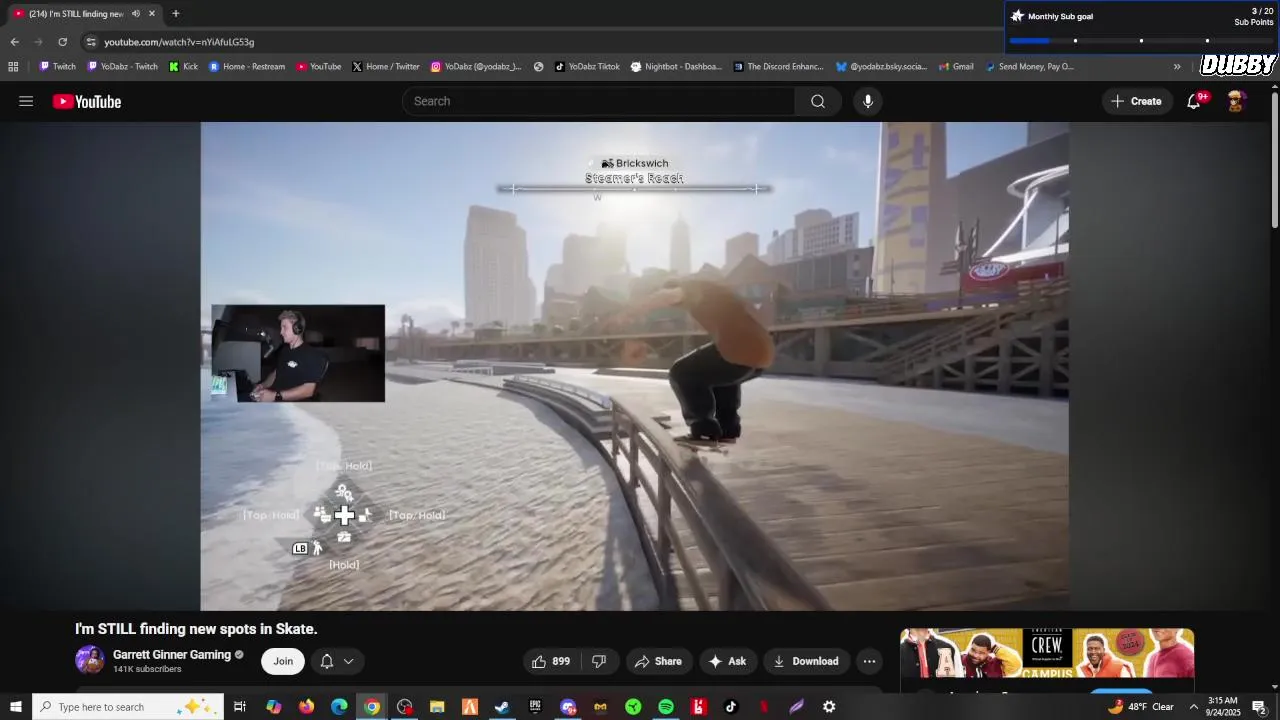Reload the current page
Screen dimensions: 1280x720
coord(62,42)
